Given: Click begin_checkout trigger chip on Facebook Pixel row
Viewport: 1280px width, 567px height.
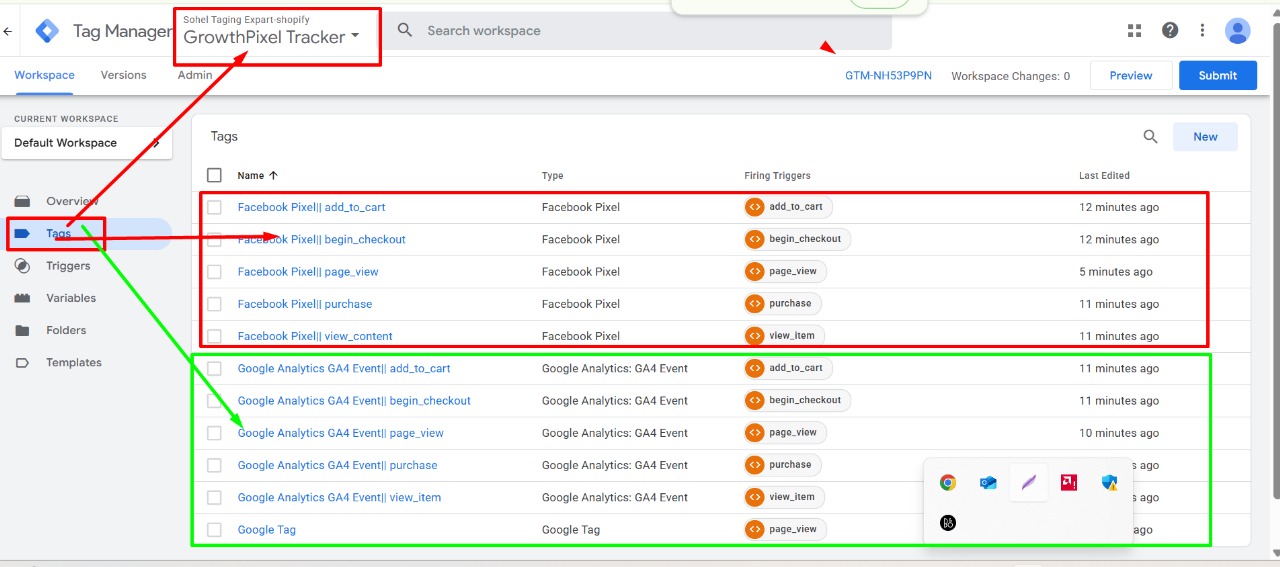Looking at the screenshot, I should pos(798,239).
